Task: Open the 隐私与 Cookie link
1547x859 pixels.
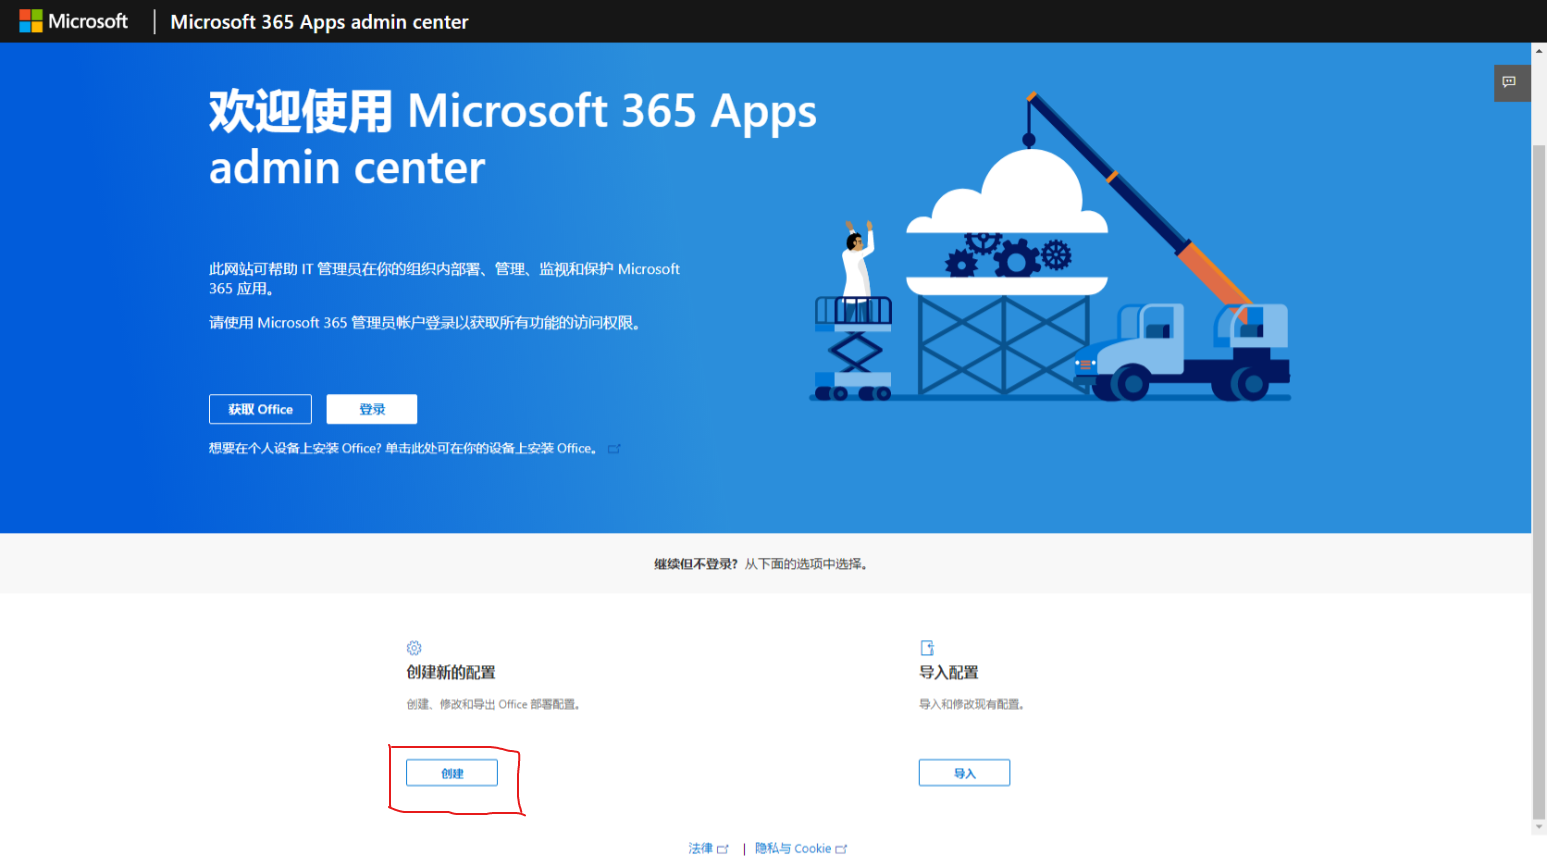Action: (x=793, y=848)
